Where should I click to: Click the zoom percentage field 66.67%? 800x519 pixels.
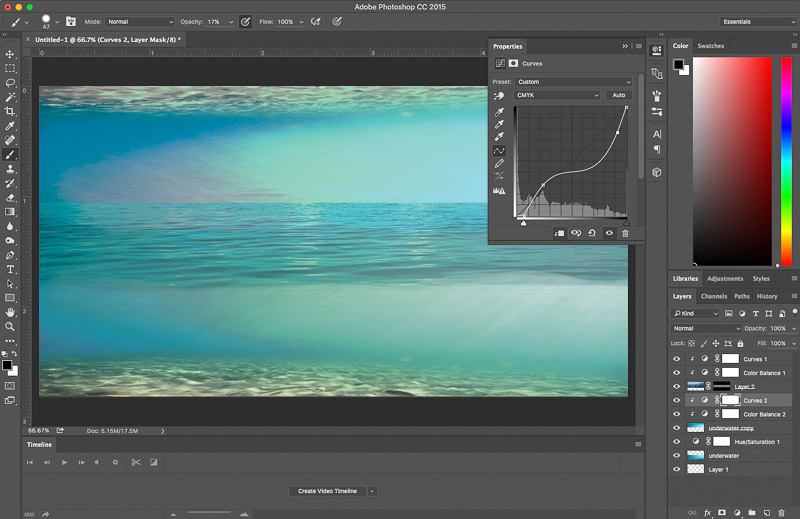(x=38, y=431)
